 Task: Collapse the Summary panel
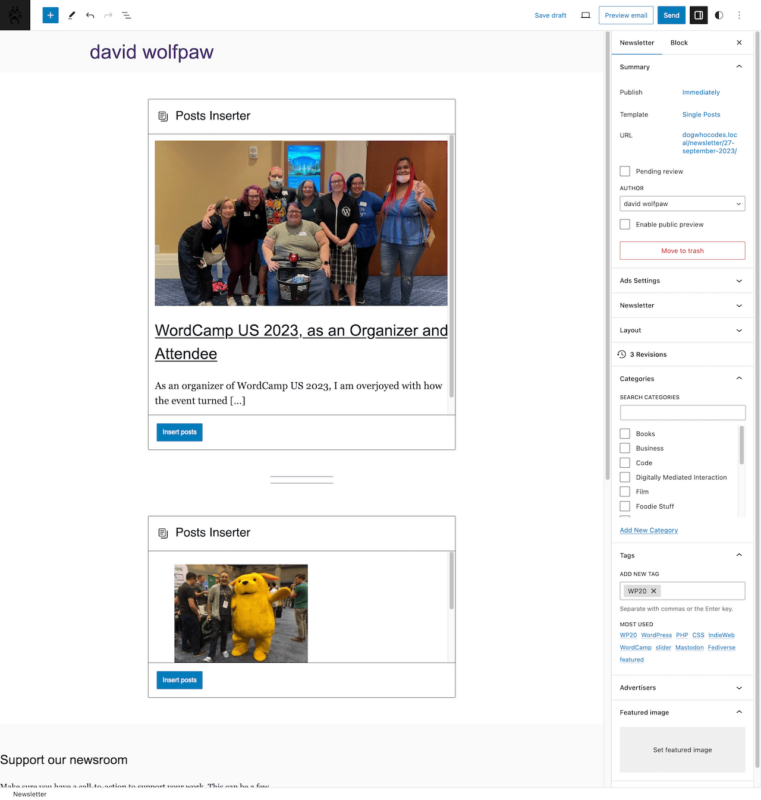click(x=682, y=67)
